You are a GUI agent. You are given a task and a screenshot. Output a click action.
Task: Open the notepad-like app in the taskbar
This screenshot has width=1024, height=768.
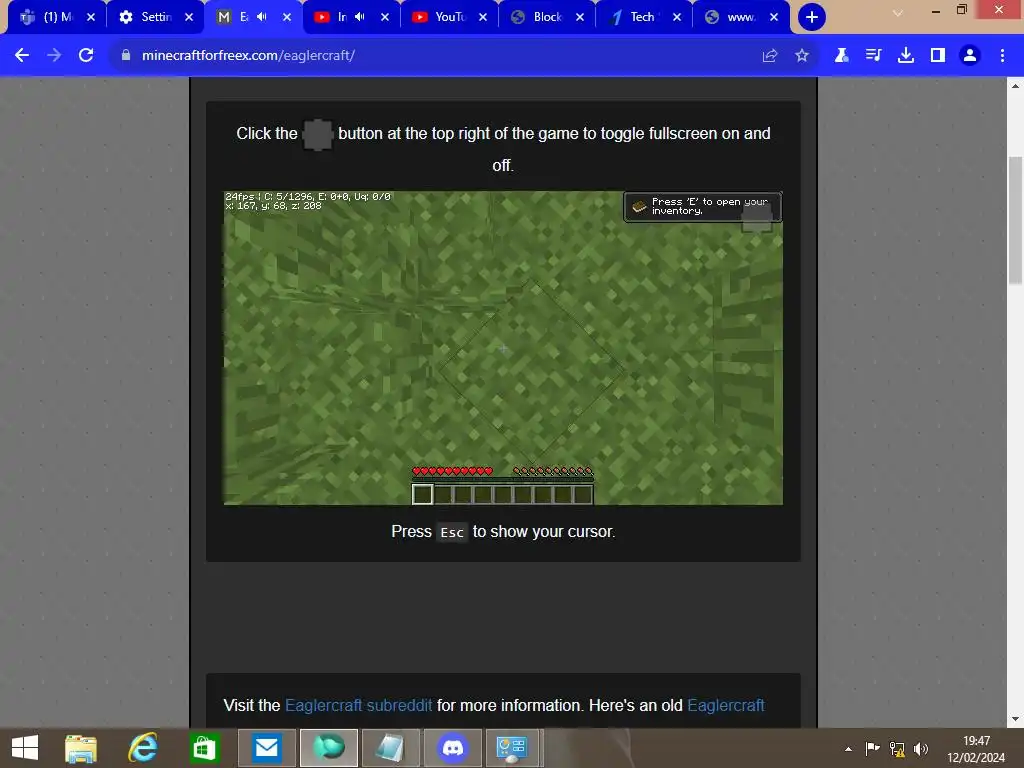[x=391, y=748]
